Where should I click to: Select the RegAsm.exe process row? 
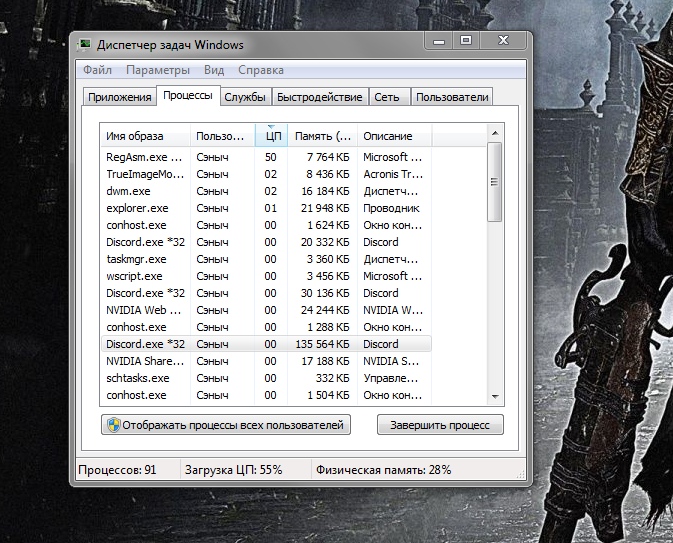point(266,157)
